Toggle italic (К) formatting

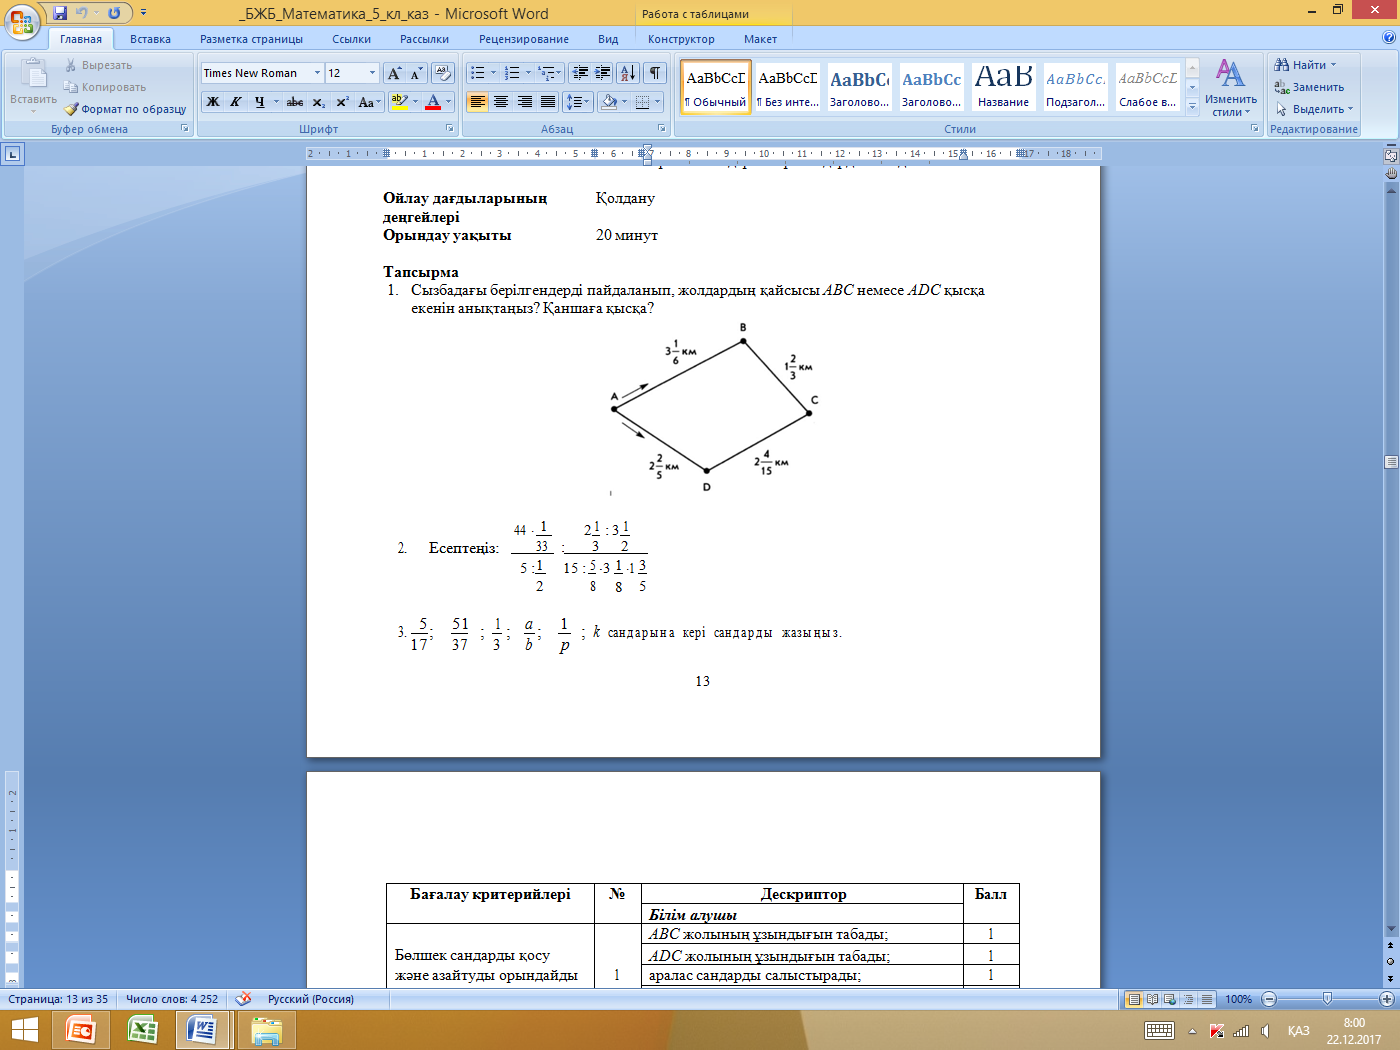(236, 102)
